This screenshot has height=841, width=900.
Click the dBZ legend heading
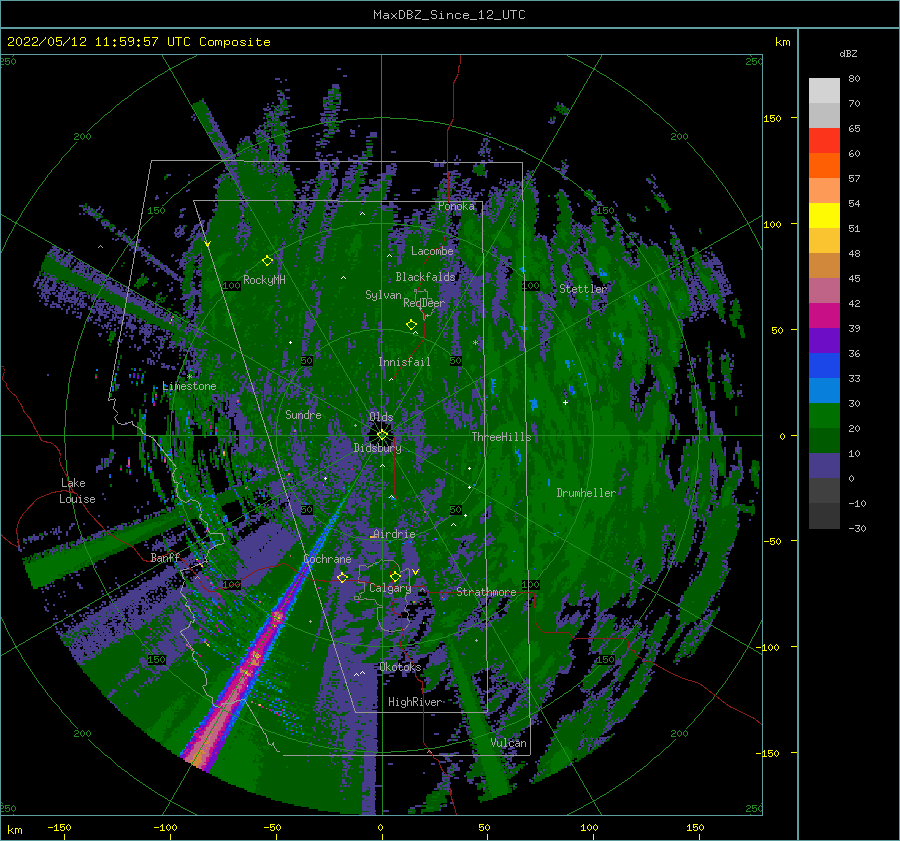(848, 53)
